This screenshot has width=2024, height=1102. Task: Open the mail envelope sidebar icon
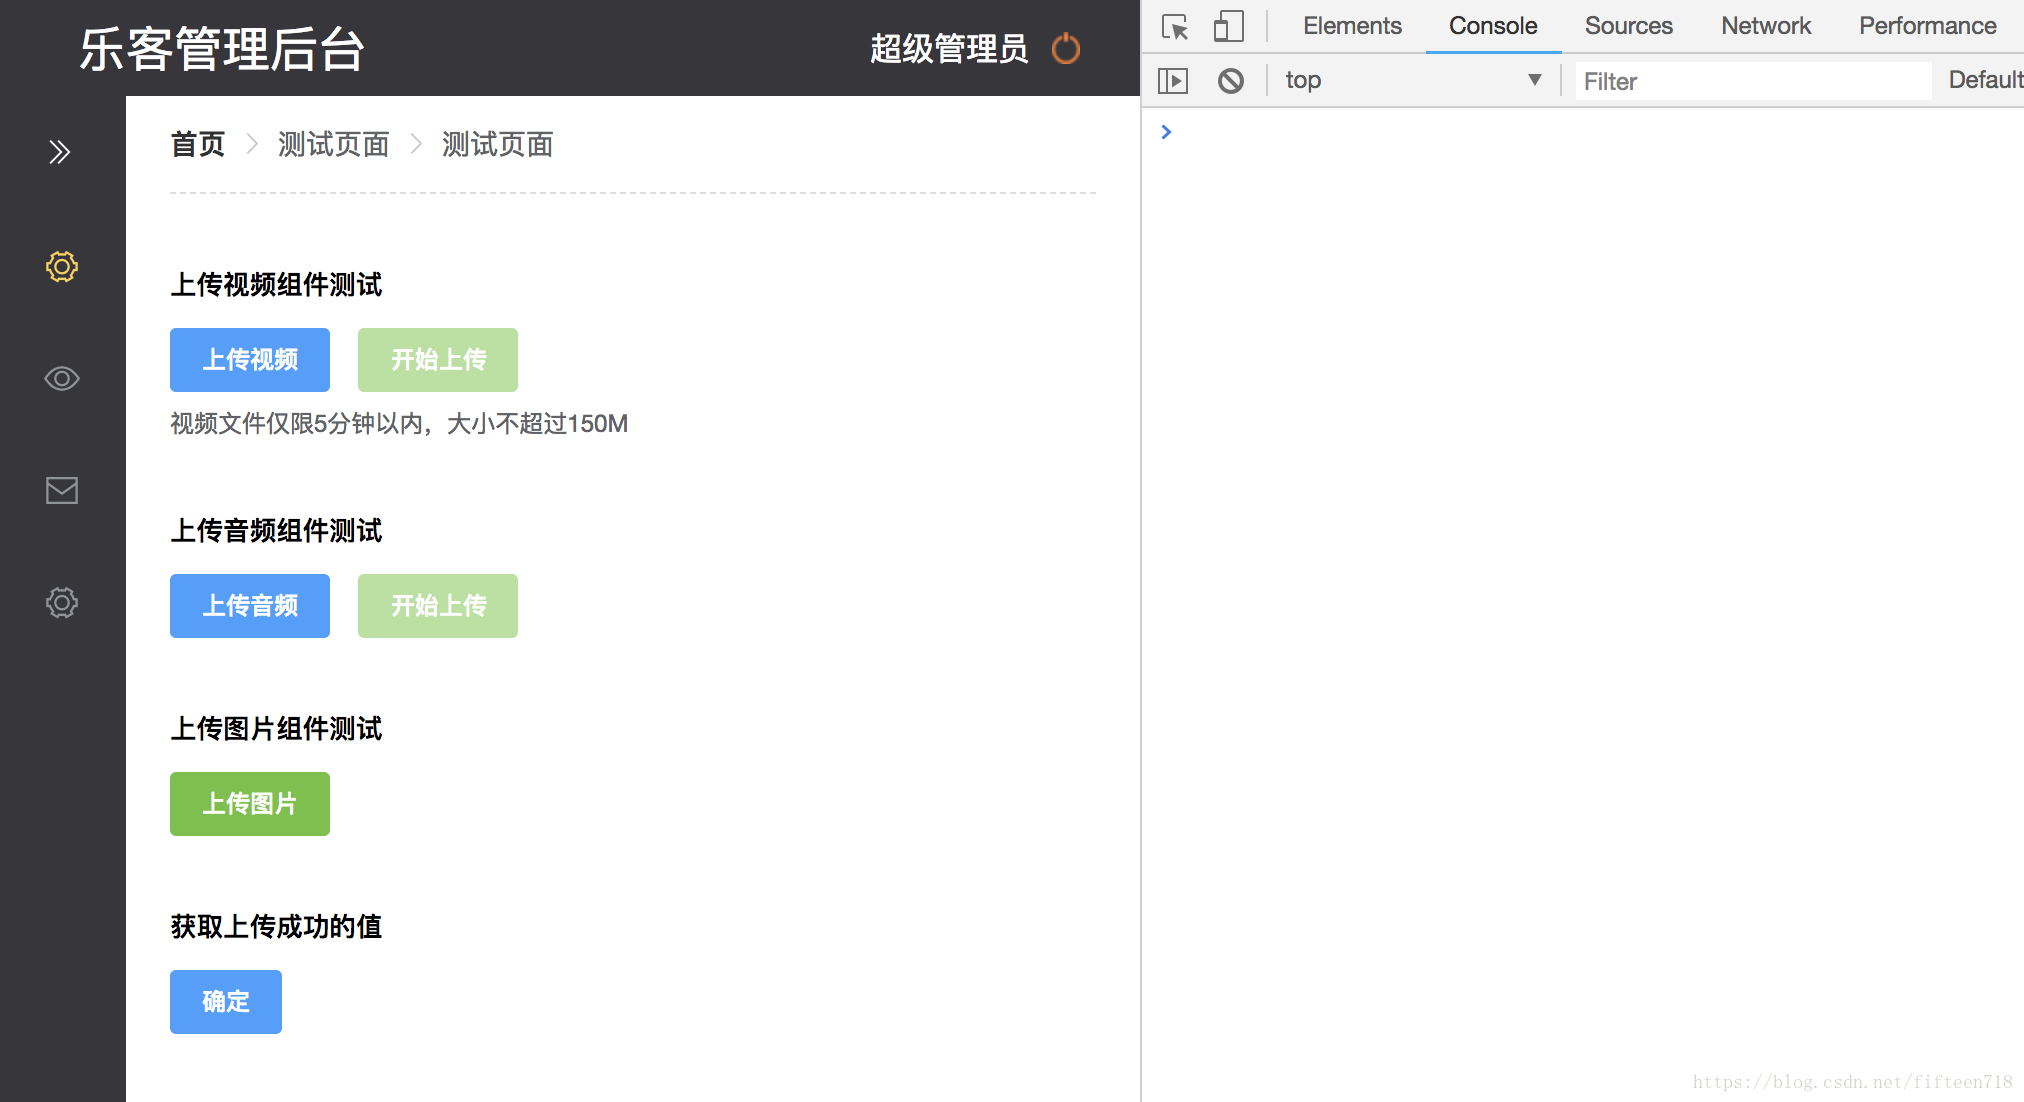(x=62, y=490)
